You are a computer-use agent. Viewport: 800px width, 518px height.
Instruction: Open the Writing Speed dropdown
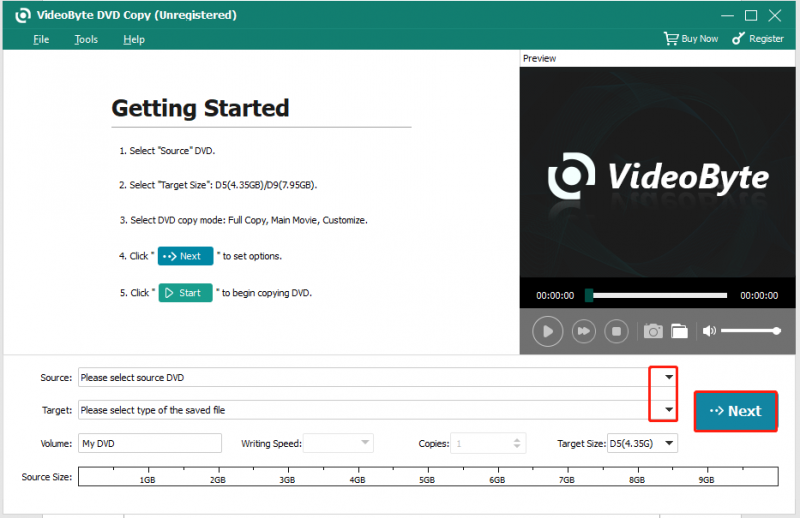coord(338,443)
